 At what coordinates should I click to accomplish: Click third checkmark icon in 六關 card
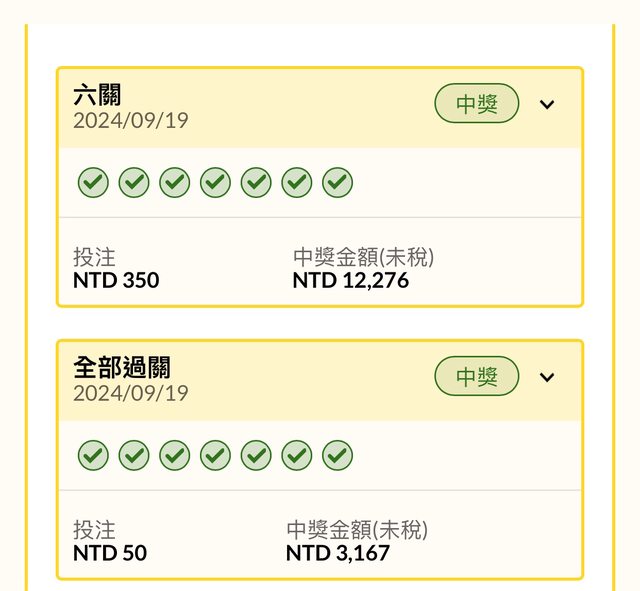[x=175, y=183]
